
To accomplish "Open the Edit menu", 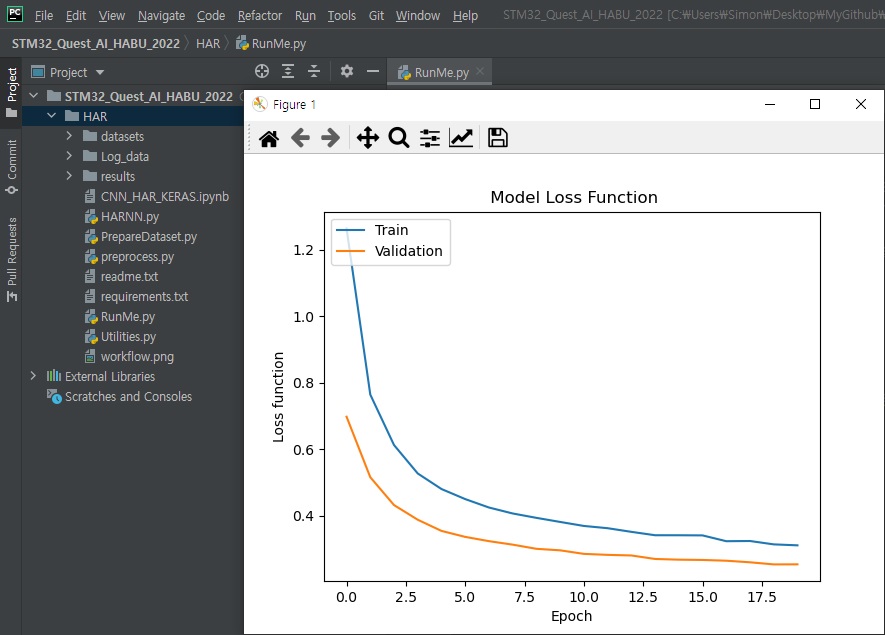I will [76, 15].
